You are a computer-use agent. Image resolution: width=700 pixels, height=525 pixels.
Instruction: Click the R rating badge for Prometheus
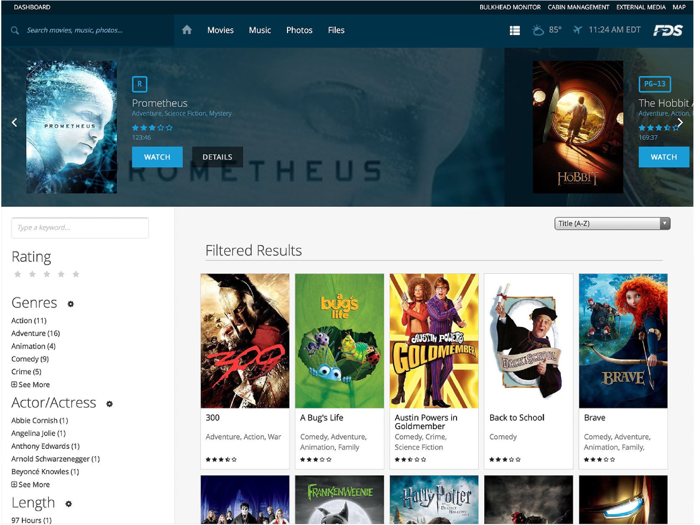pyautogui.click(x=140, y=84)
